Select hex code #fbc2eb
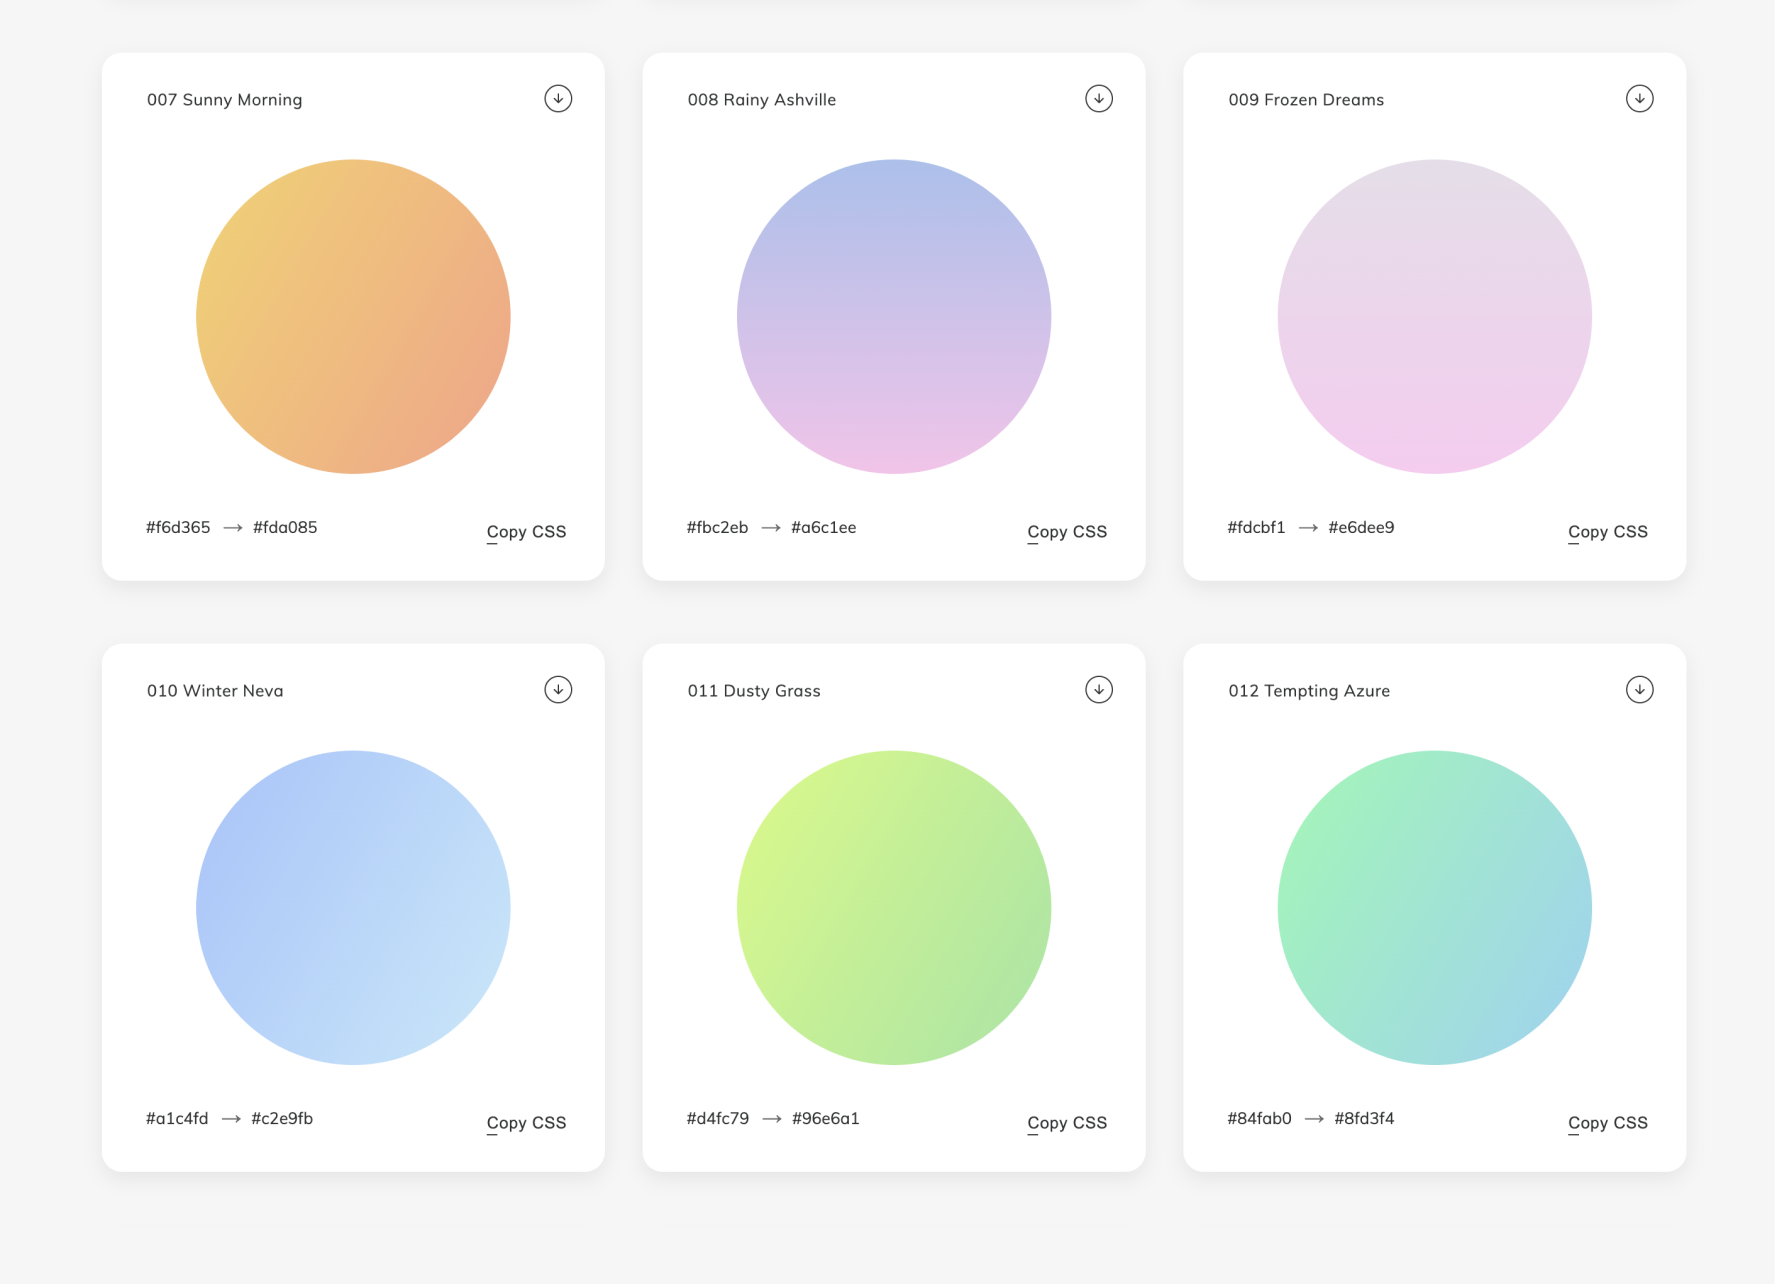 717,527
